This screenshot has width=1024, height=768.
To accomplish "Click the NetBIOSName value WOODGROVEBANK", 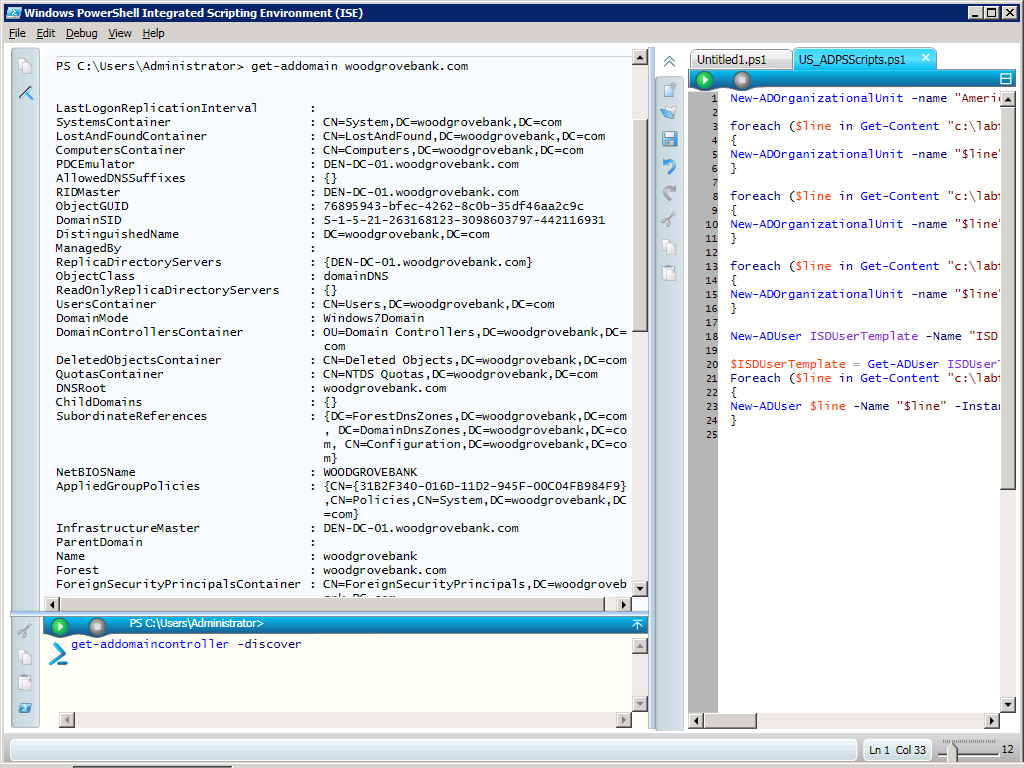I will click(x=370, y=472).
